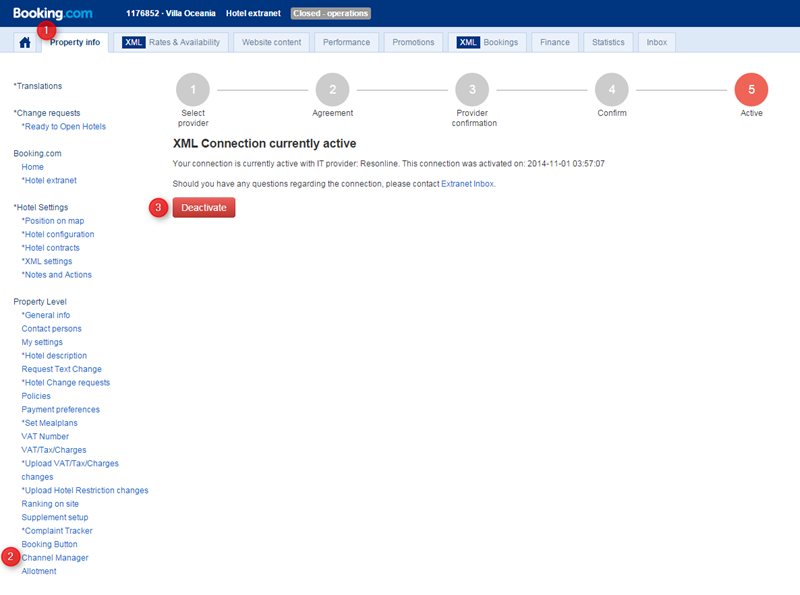
Task: Select step 3 Provider confirmation circle
Action: (472, 90)
